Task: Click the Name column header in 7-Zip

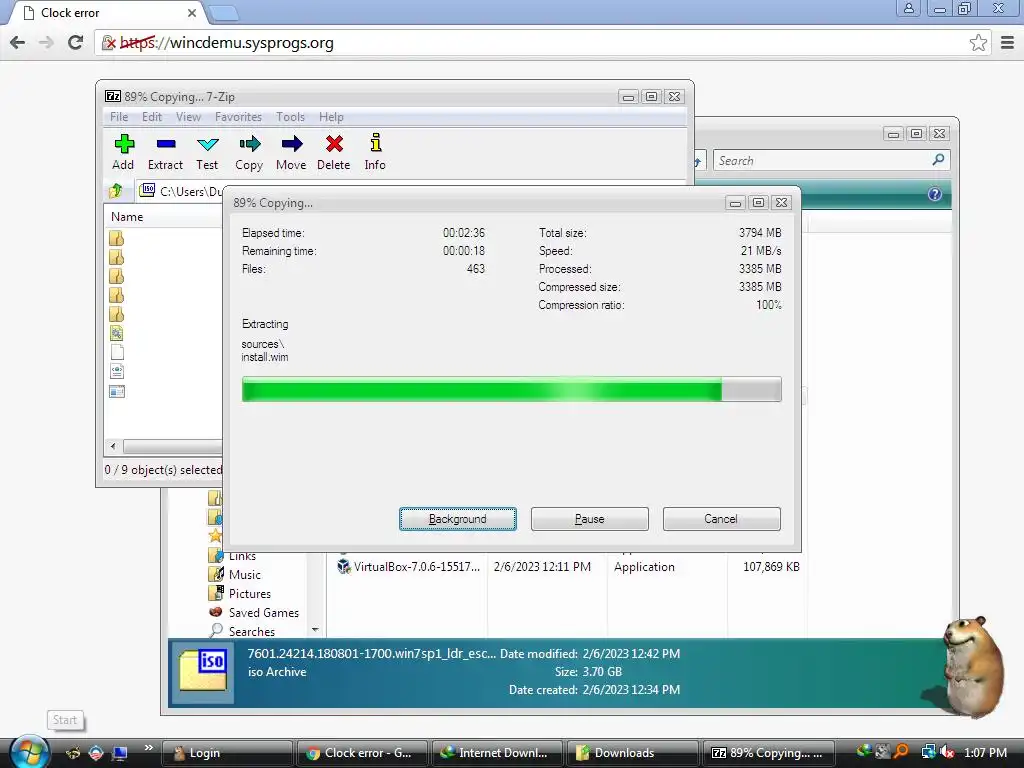Action: pyautogui.click(x=127, y=216)
